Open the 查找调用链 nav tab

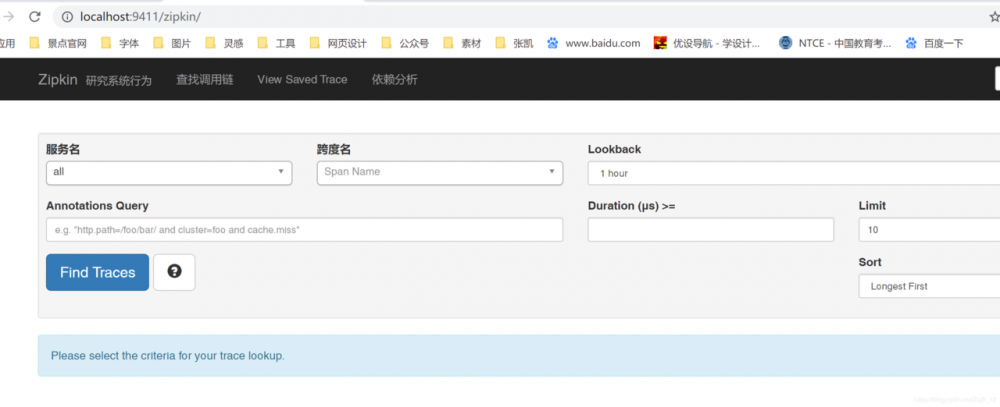[x=205, y=80]
